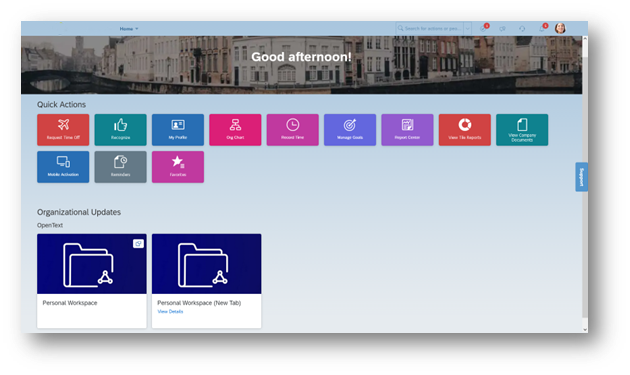The width and height of the screenshot is (630, 375).
Task: Click the notifications bell icon
Action: pyautogui.click(x=542, y=28)
